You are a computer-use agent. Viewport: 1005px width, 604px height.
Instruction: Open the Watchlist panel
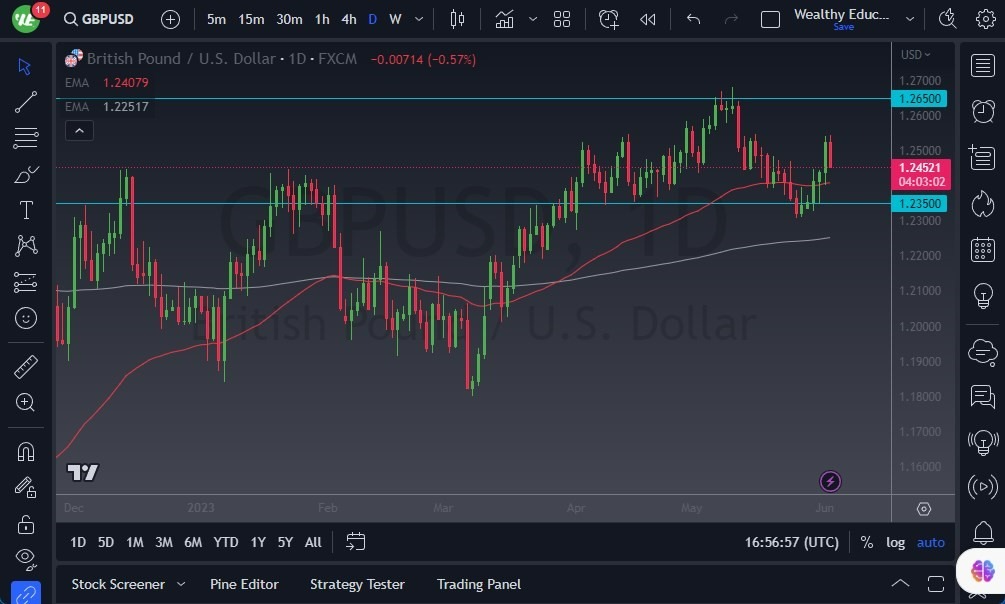[981, 65]
